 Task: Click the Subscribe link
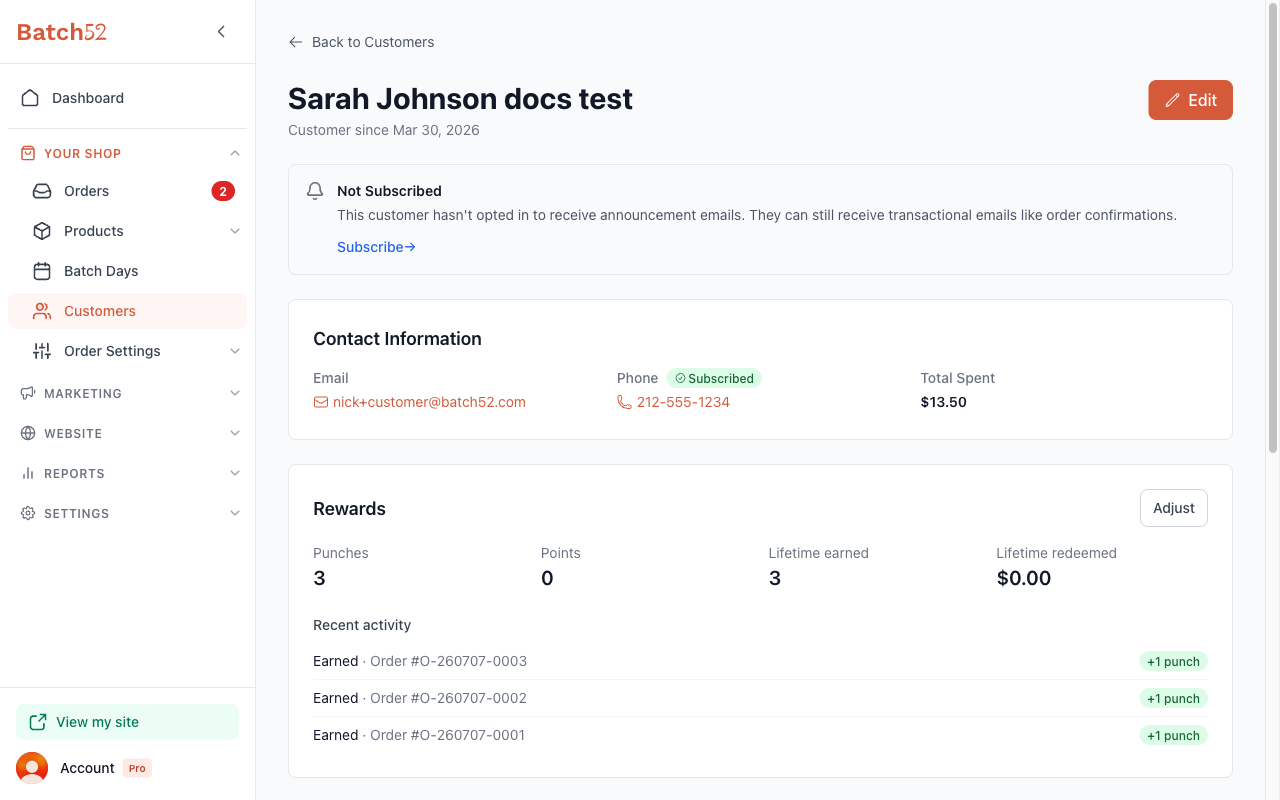[x=376, y=247]
